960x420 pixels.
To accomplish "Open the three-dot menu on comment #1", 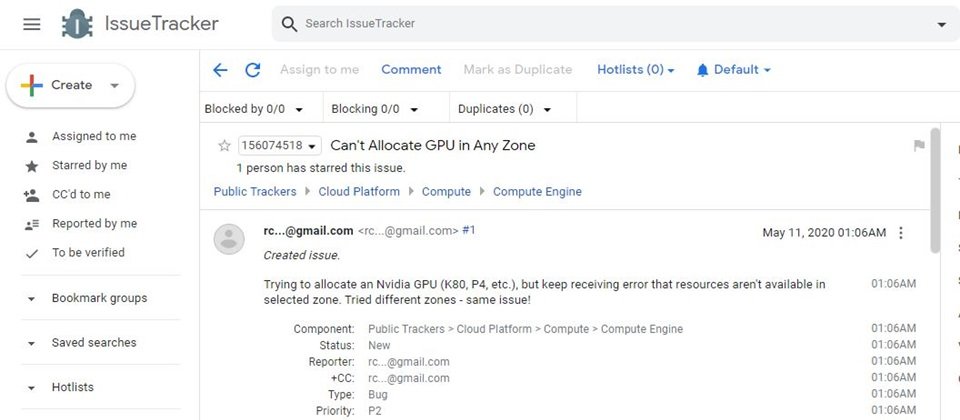I will coord(901,233).
